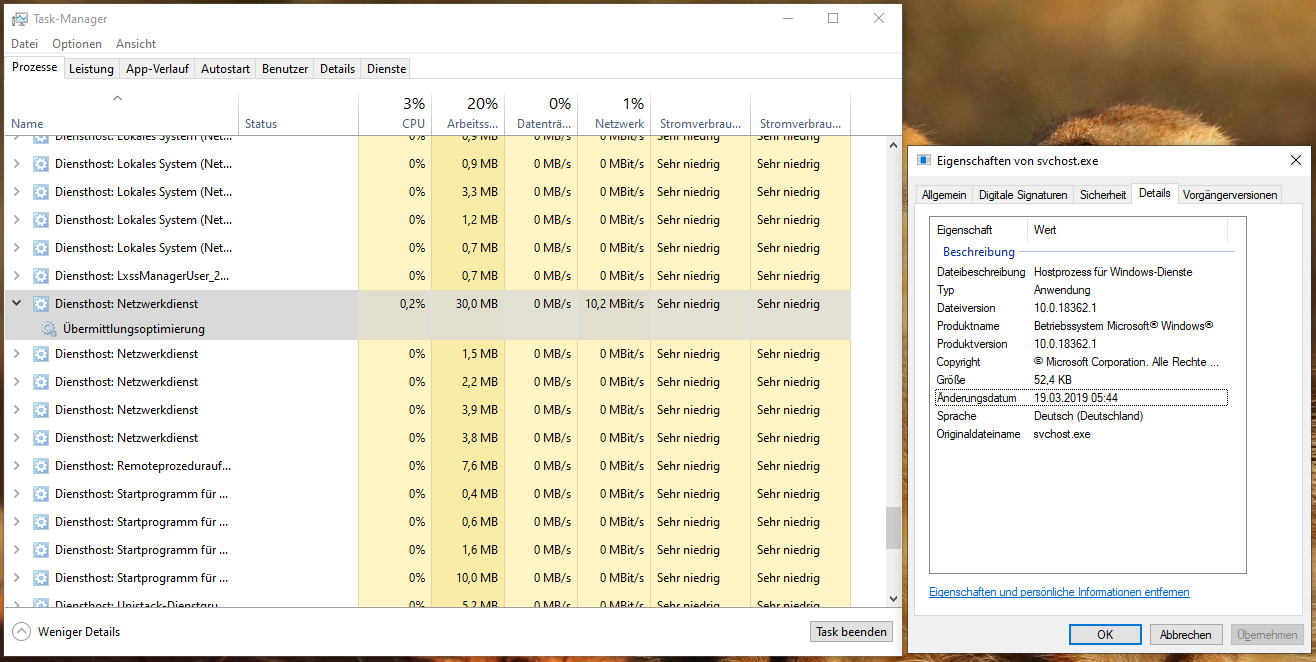Click the Task-Manager vertical scrollbar thumb

(893, 528)
